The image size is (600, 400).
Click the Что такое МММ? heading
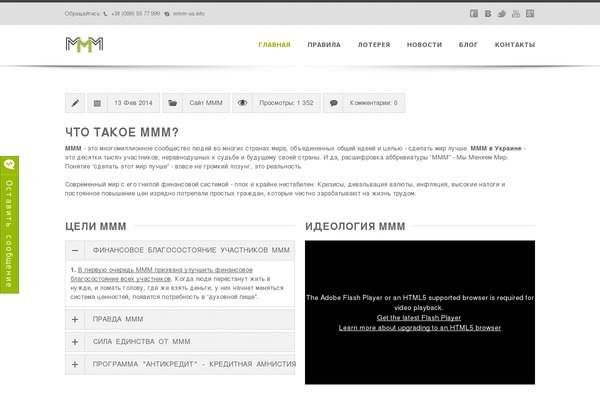coord(122,132)
